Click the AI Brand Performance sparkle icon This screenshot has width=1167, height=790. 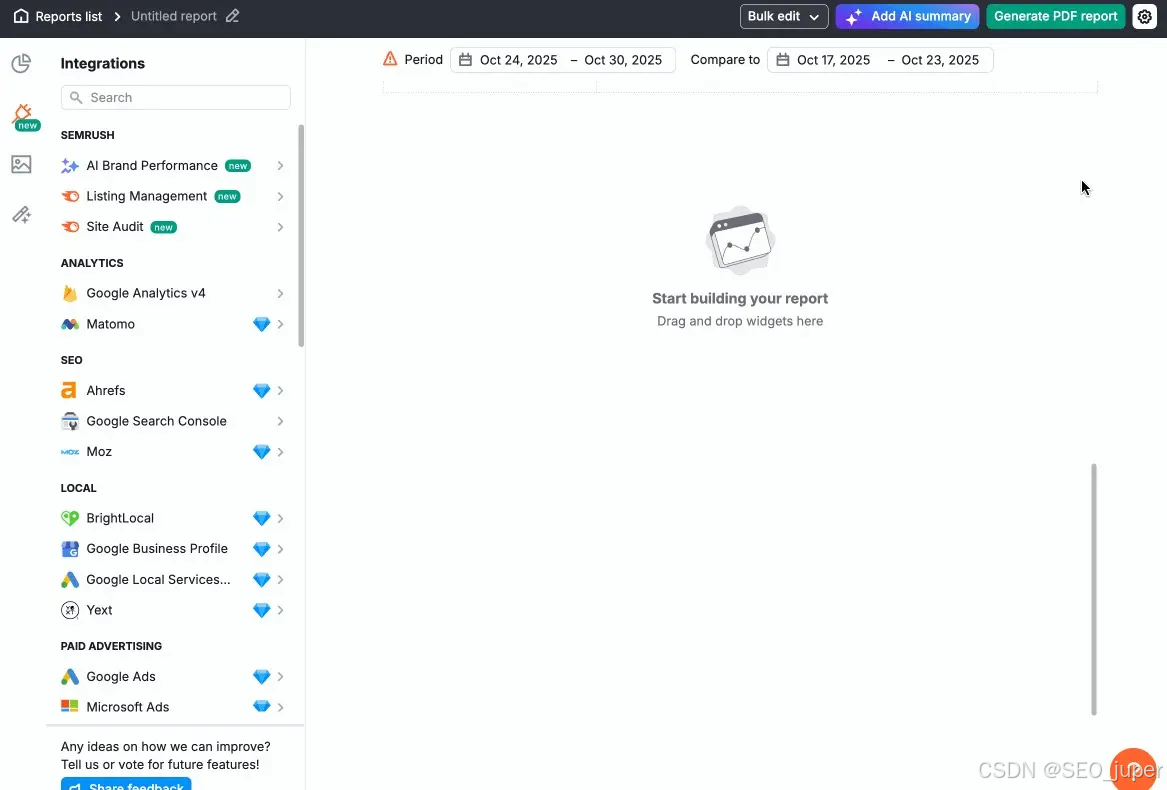coord(70,165)
